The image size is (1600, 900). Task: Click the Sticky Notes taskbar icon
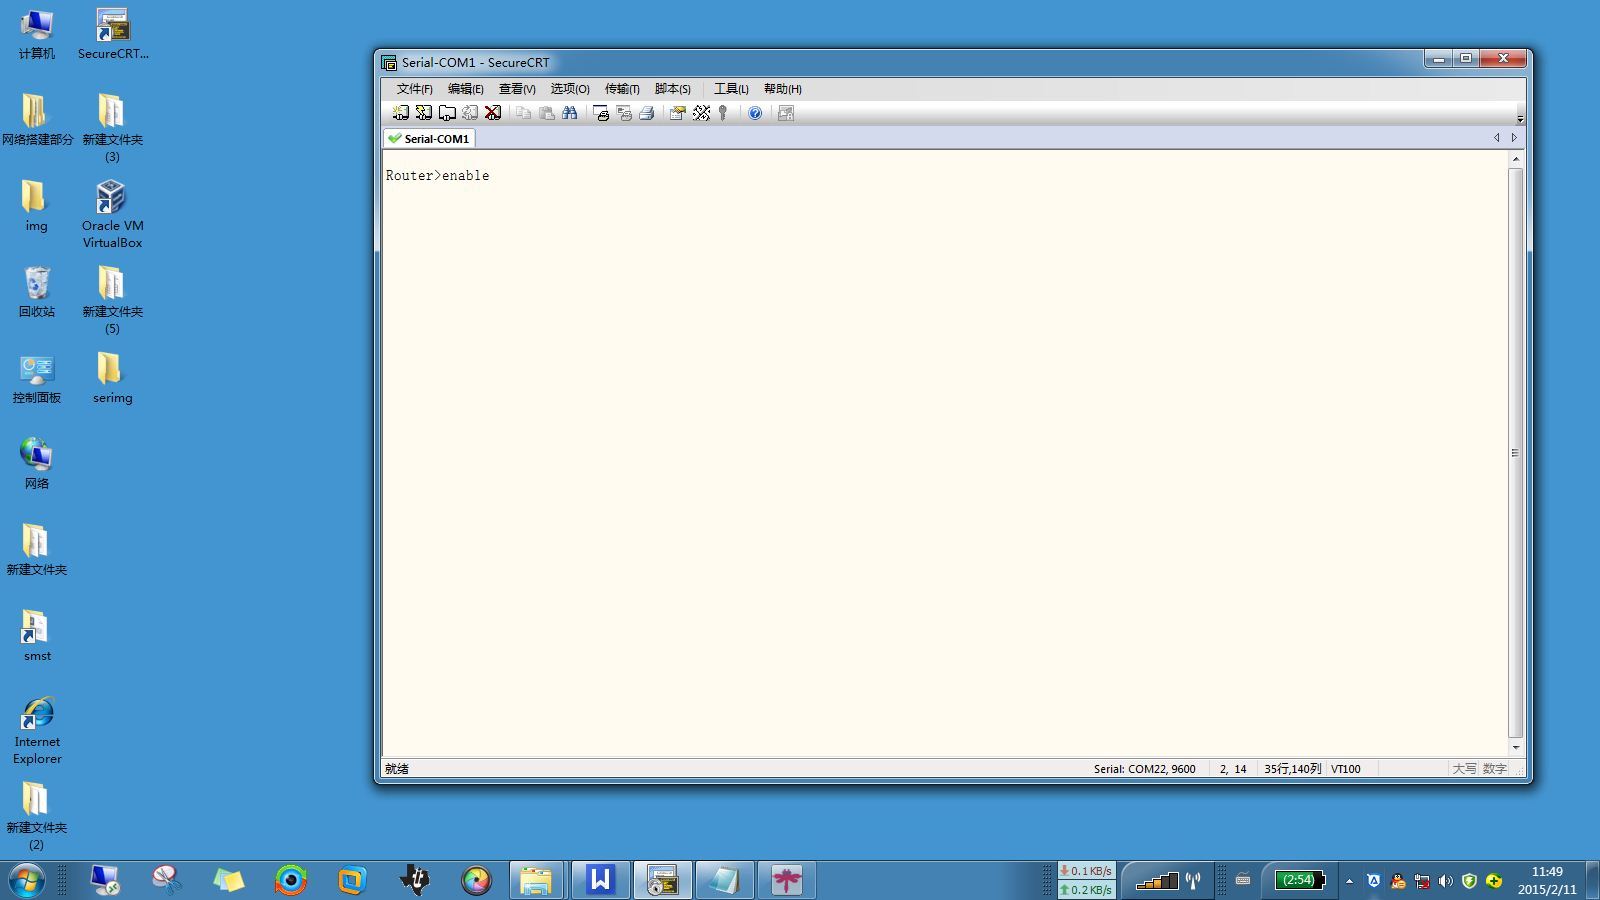(x=229, y=880)
